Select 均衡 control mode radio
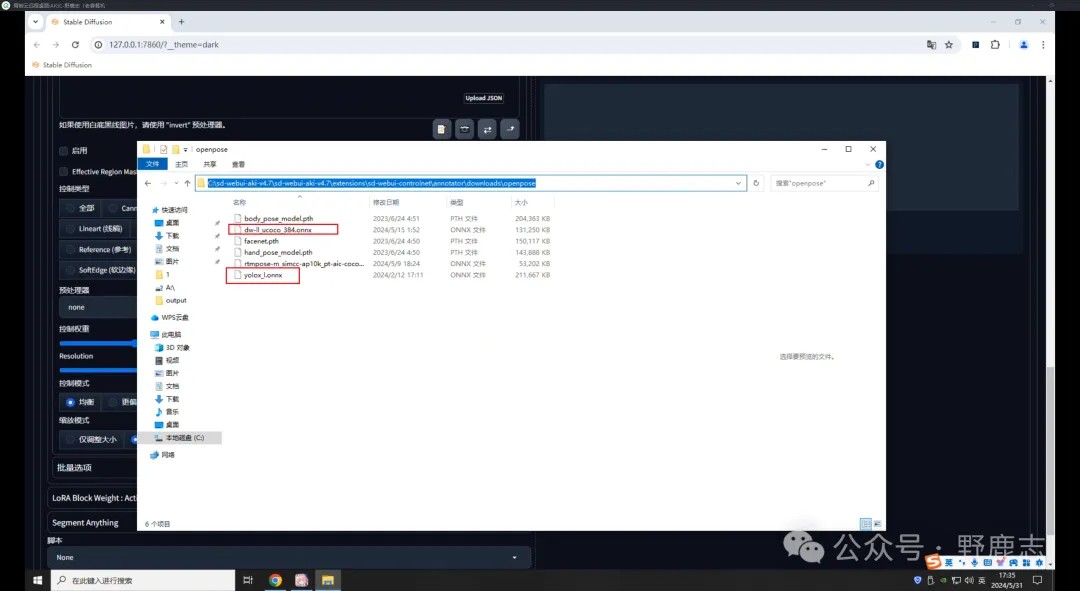Viewport: 1080px width, 591px height. coord(70,402)
